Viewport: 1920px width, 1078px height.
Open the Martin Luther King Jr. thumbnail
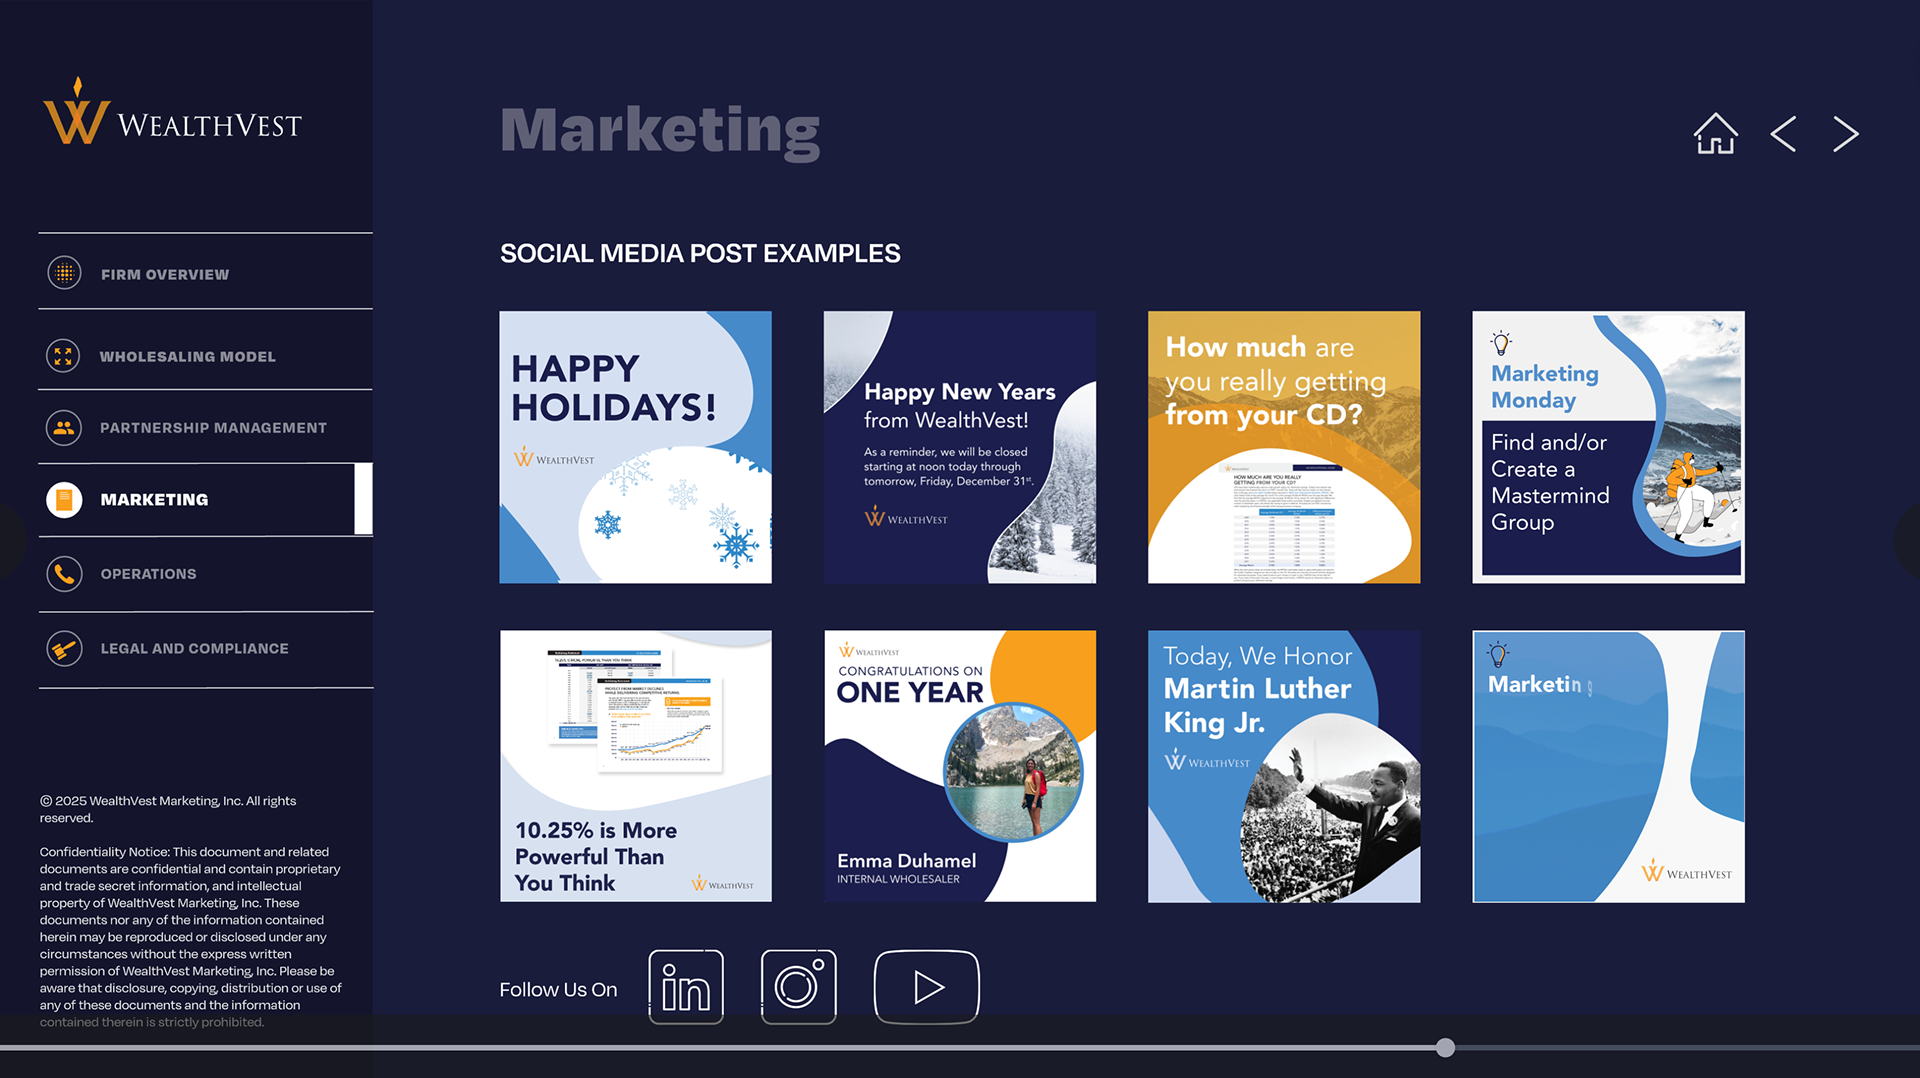[x=1284, y=766]
